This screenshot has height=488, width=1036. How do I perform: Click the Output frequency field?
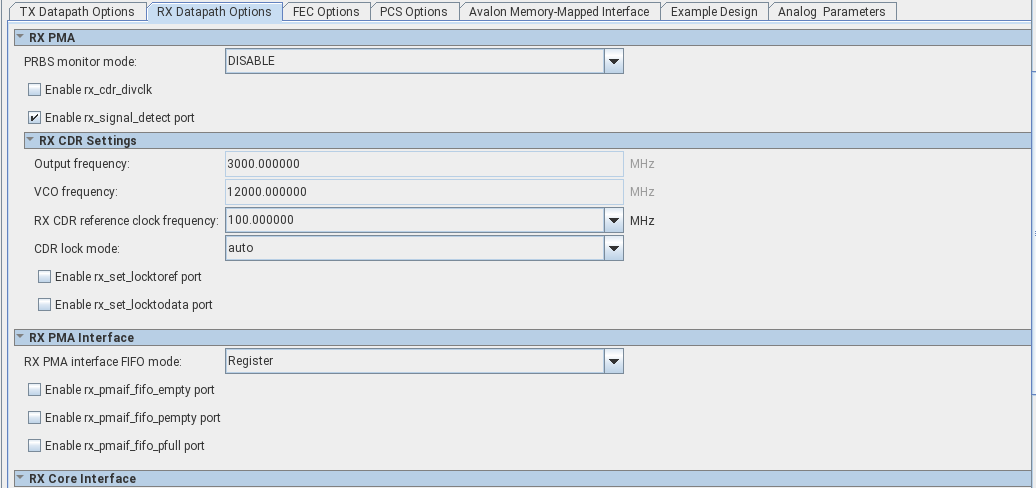click(x=424, y=164)
